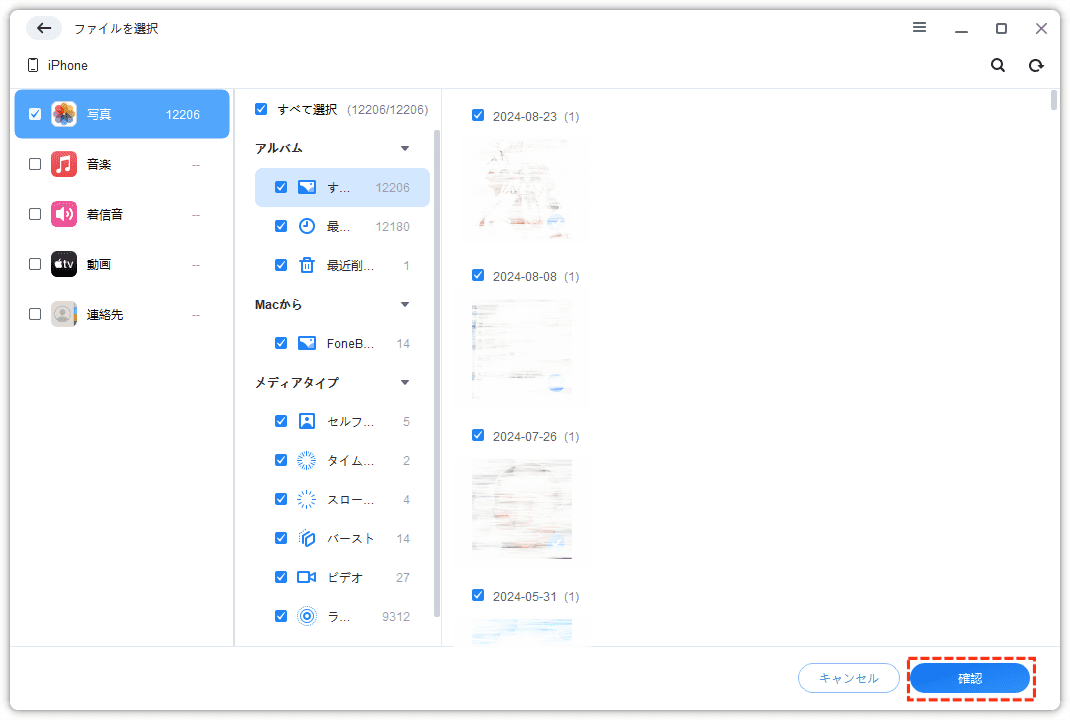Enable the 音楽 checkbox
Viewport: 1070px width, 720px height.
coord(35,164)
